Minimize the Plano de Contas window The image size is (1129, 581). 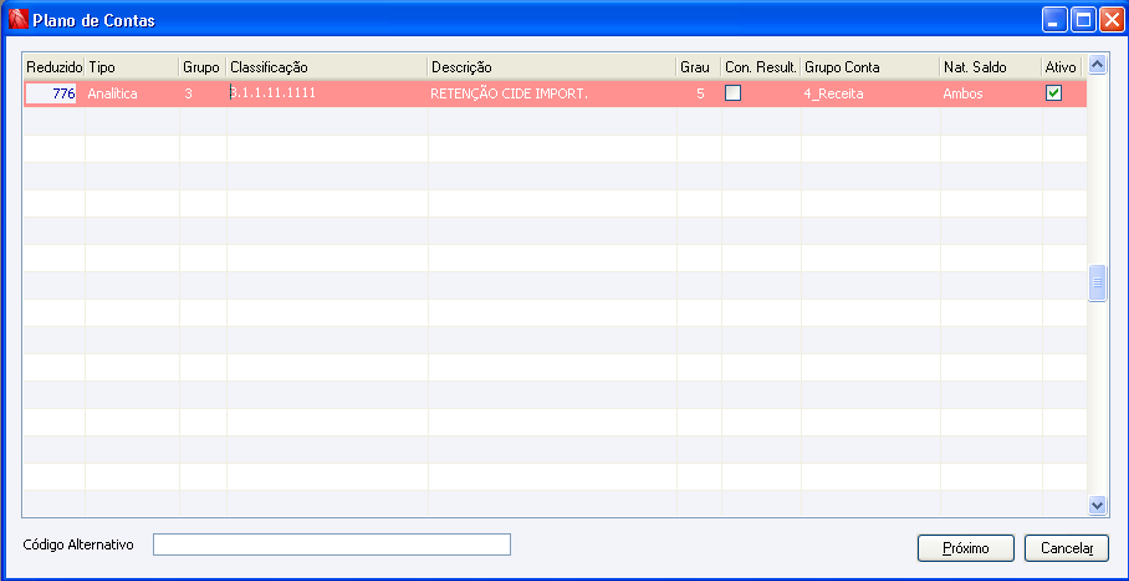1055,20
